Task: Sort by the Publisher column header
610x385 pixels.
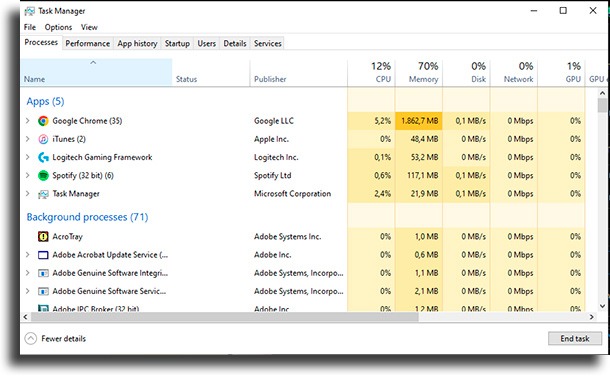Action: 298,73
